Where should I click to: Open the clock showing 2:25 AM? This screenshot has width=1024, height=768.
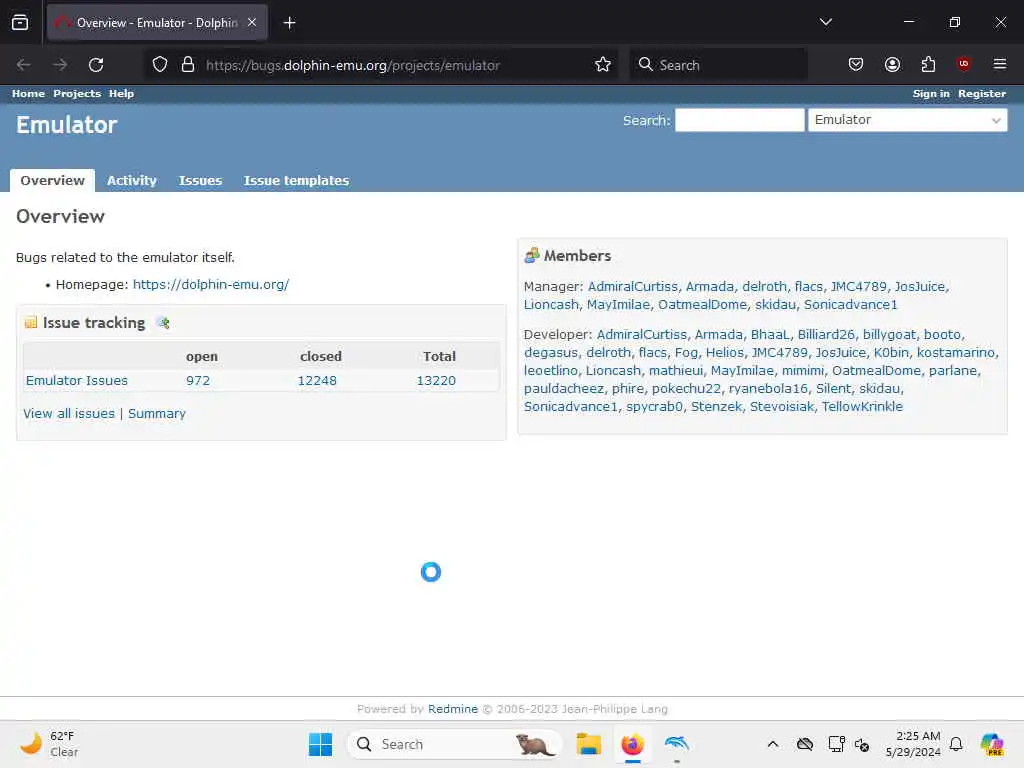tap(913, 744)
